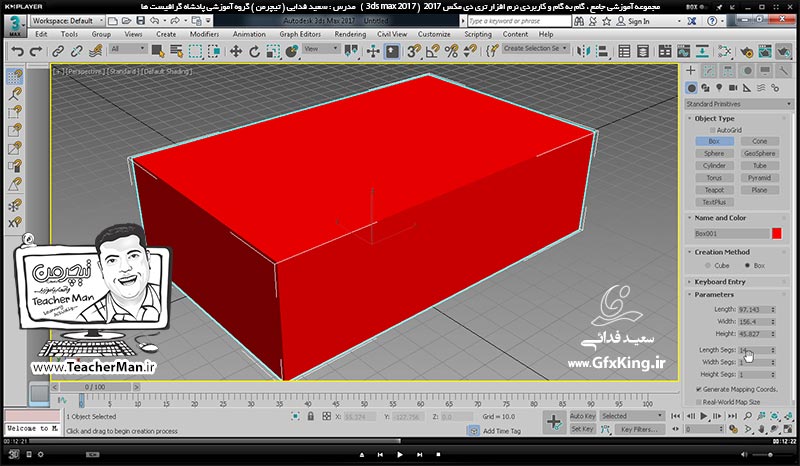Switch to the Modify panel tab
Image resolution: width=800 pixels, height=466 pixels.
[709, 71]
